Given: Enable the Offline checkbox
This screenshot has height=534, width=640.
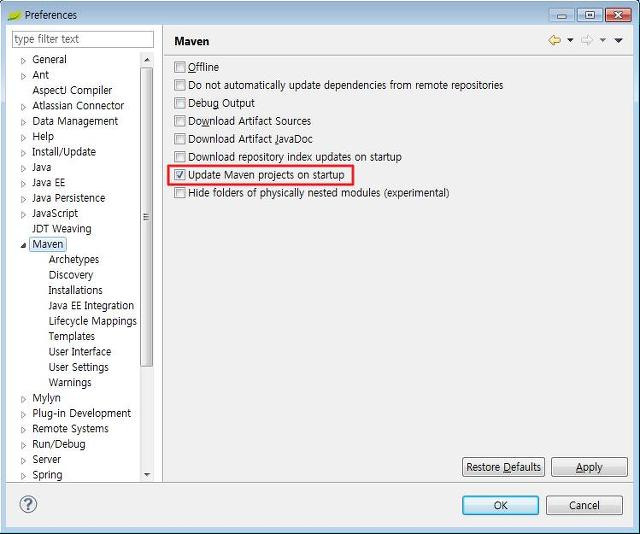Looking at the screenshot, I should pos(180,67).
